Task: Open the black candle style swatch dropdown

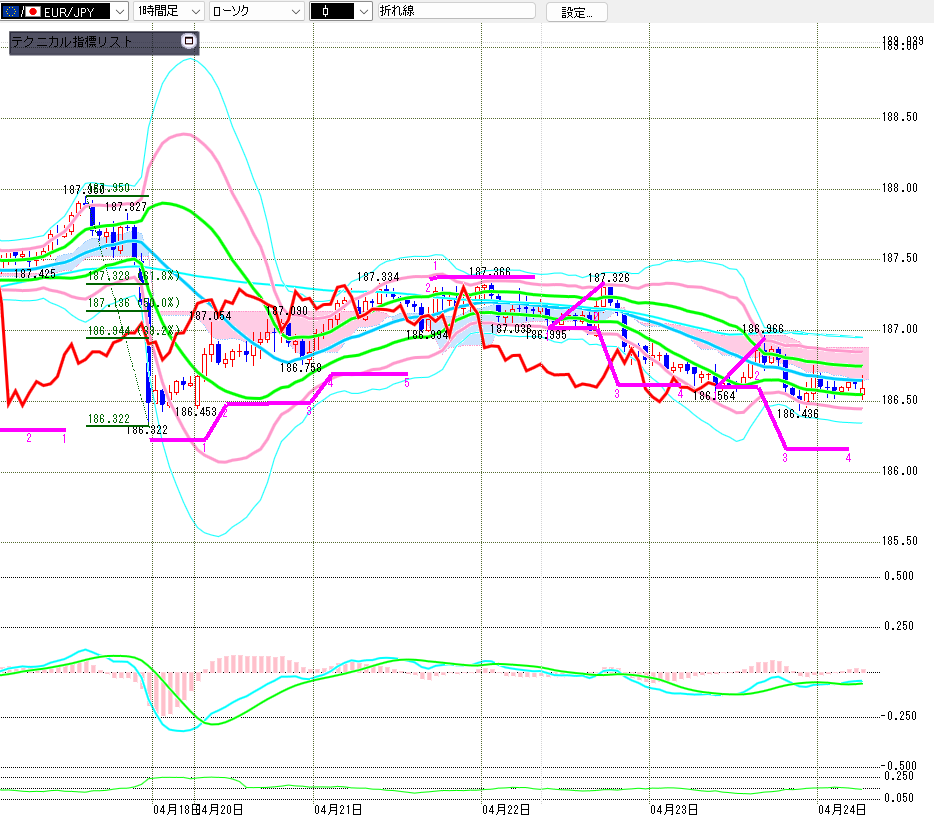Action: point(340,12)
